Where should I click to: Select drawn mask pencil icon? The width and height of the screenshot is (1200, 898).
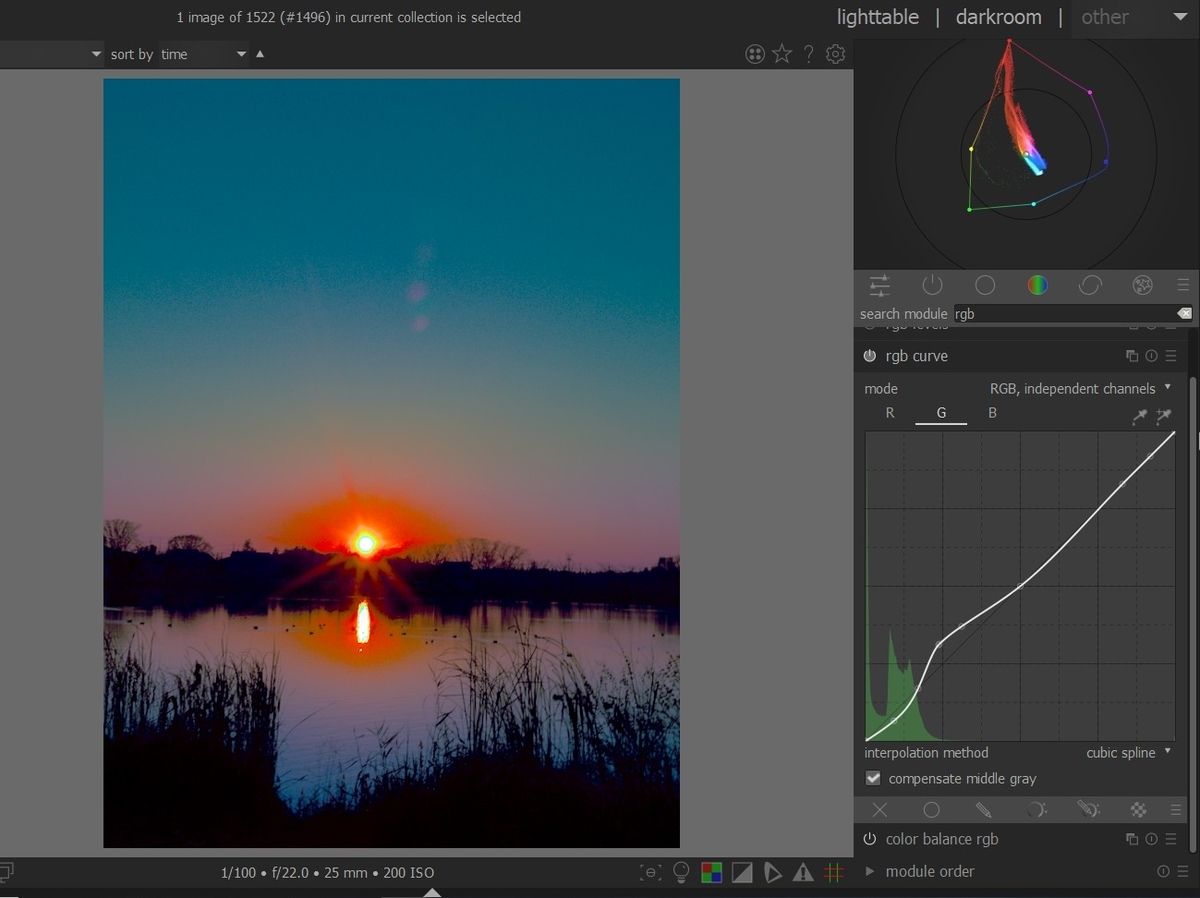pyautogui.click(x=983, y=810)
